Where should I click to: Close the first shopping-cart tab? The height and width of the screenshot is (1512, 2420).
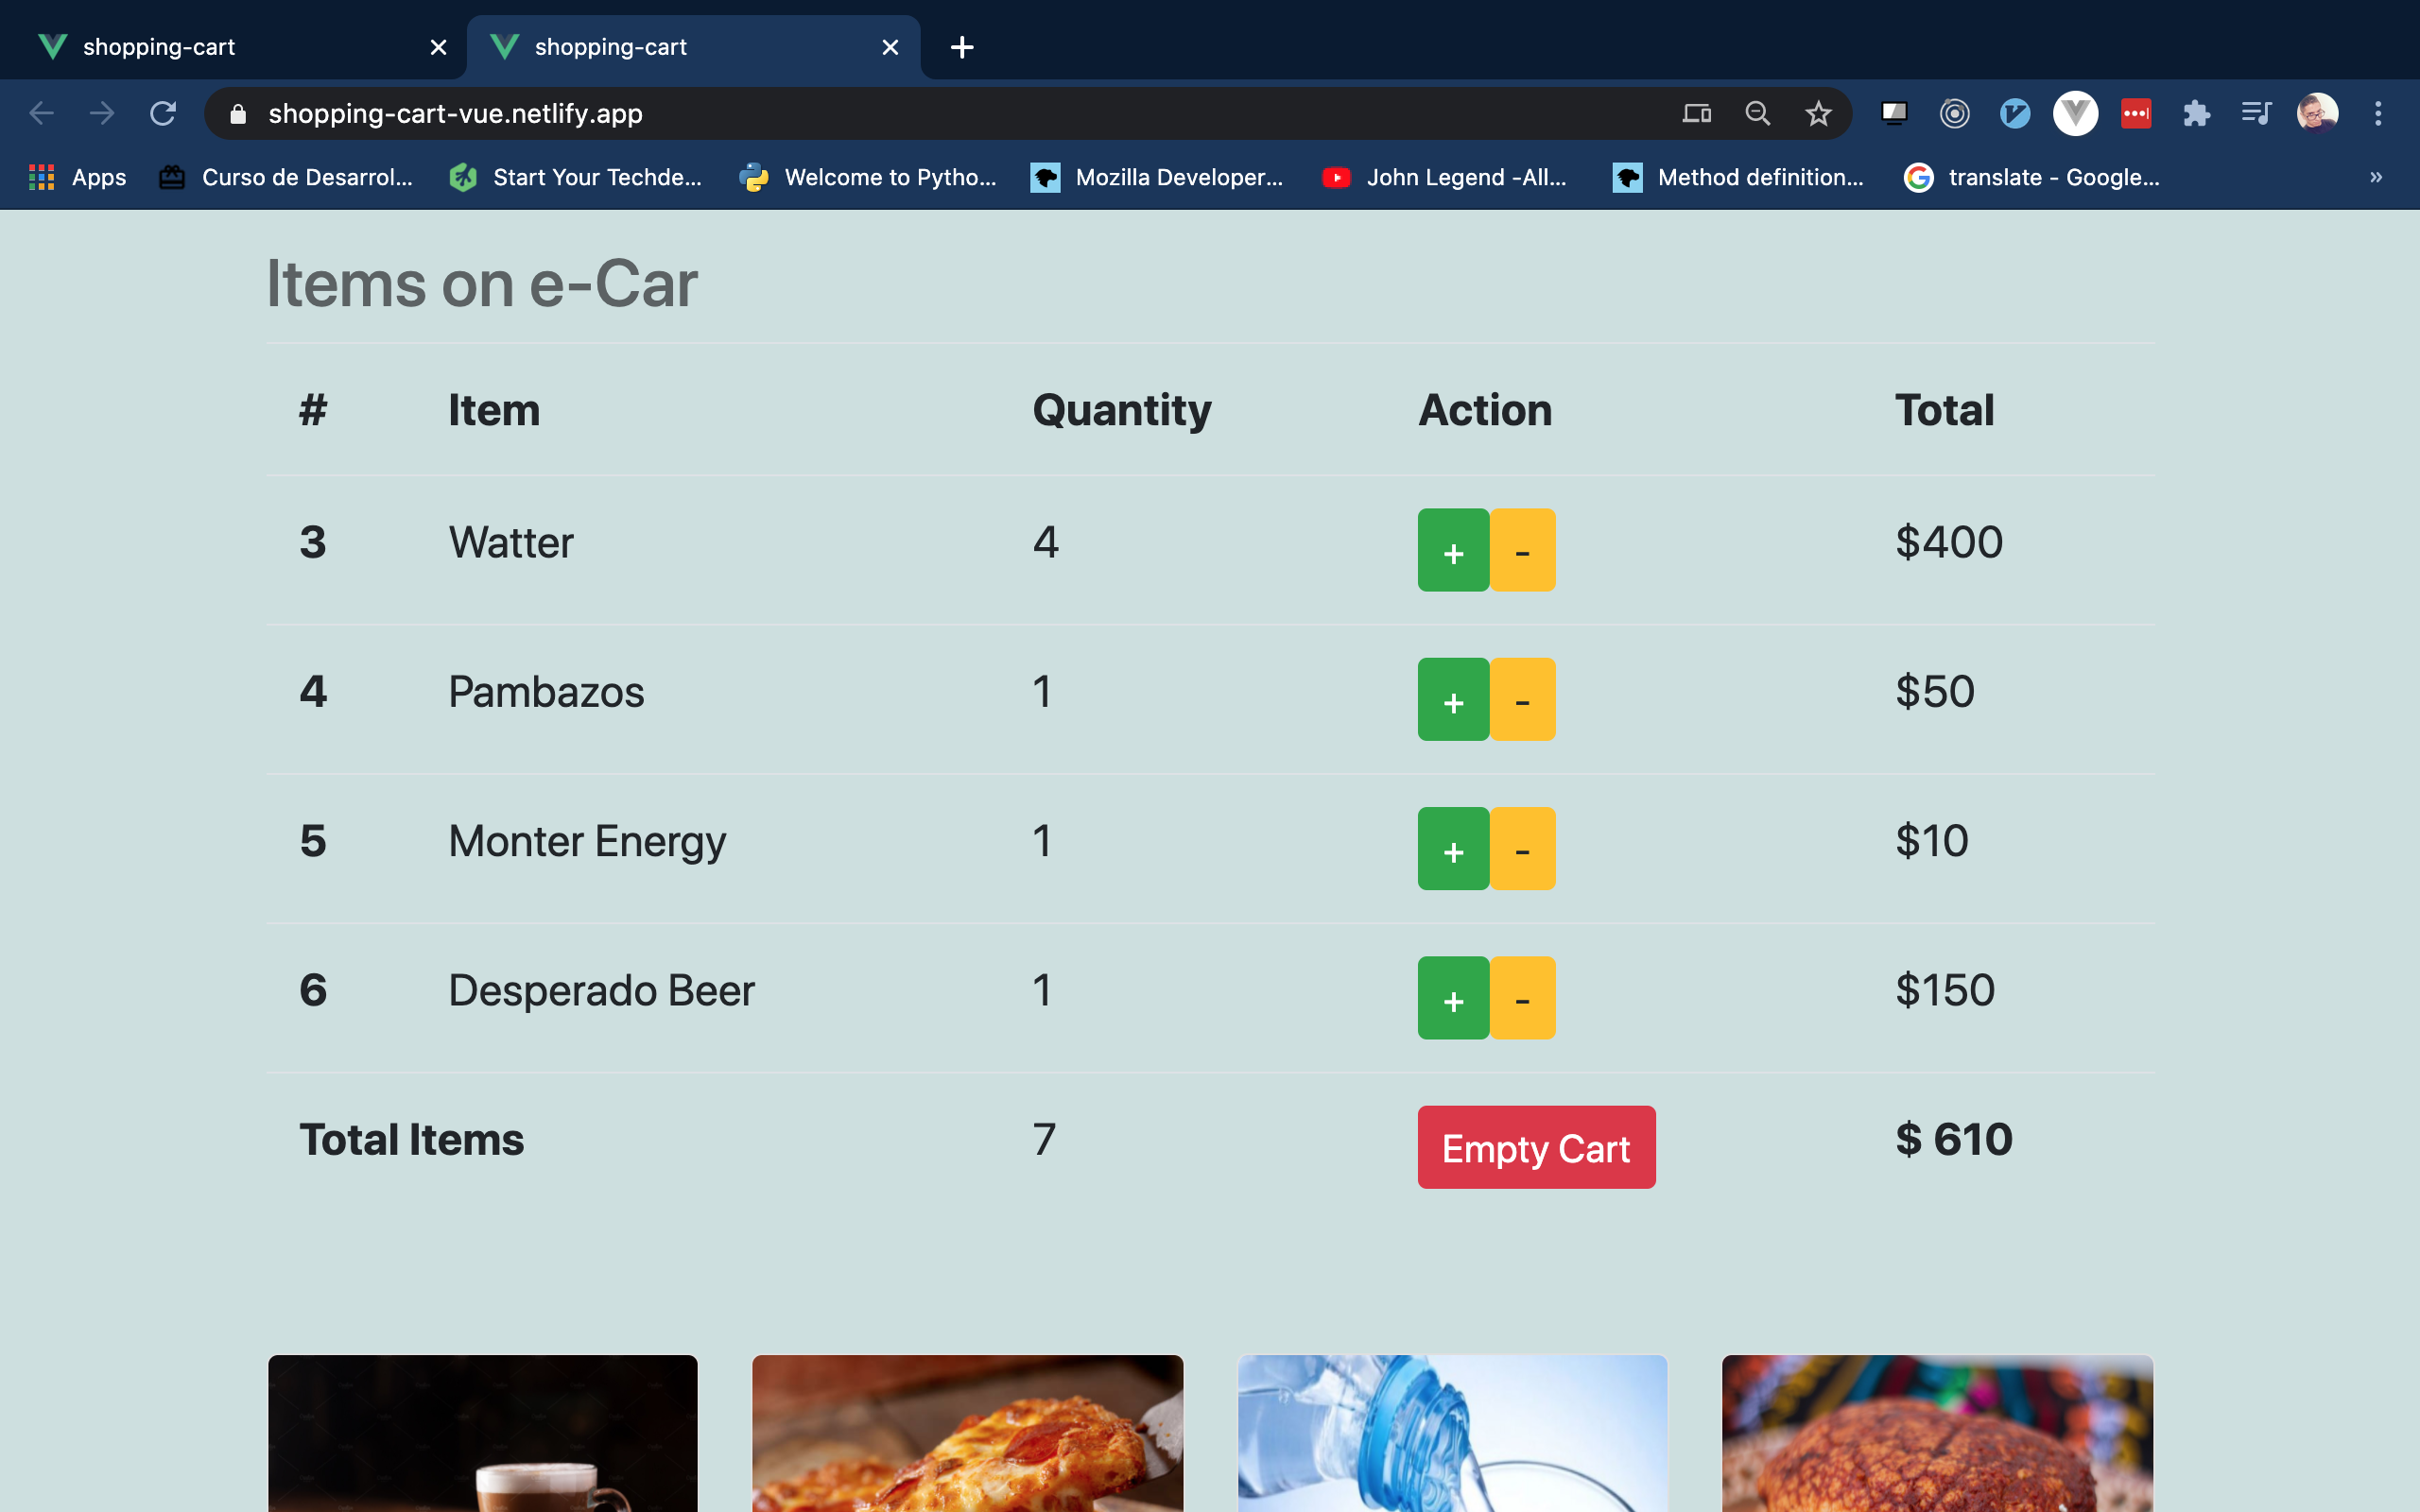[x=438, y=47]
